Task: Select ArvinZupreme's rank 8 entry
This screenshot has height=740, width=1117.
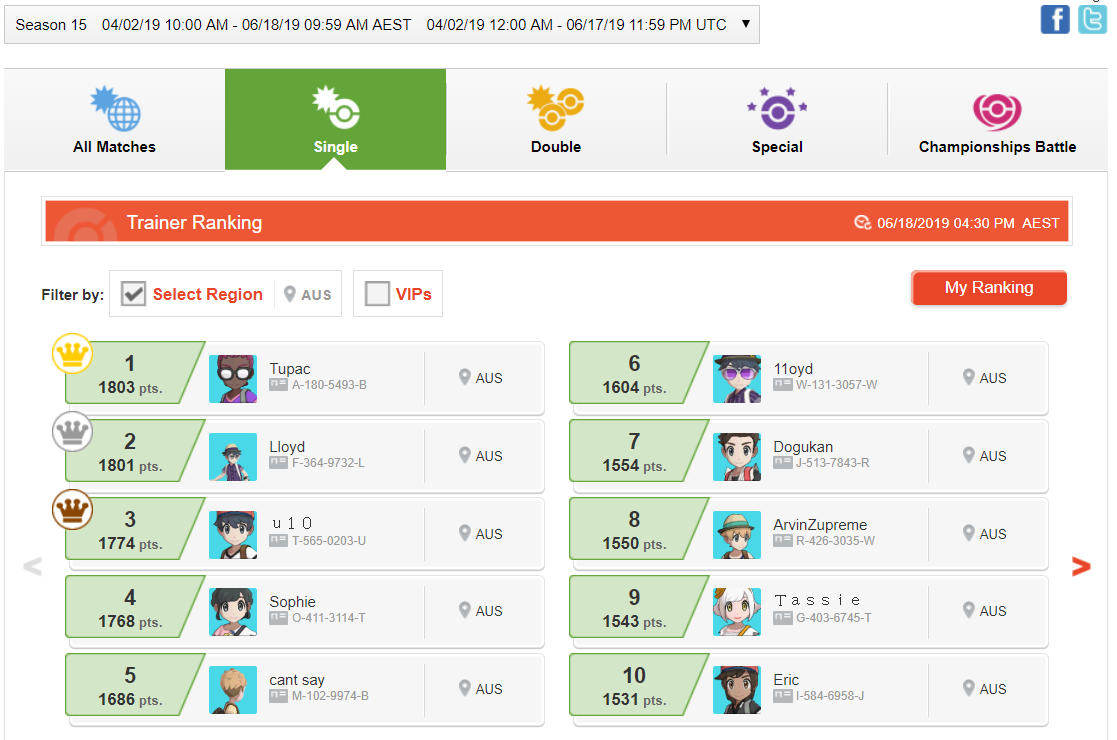Action: point(809,534)
